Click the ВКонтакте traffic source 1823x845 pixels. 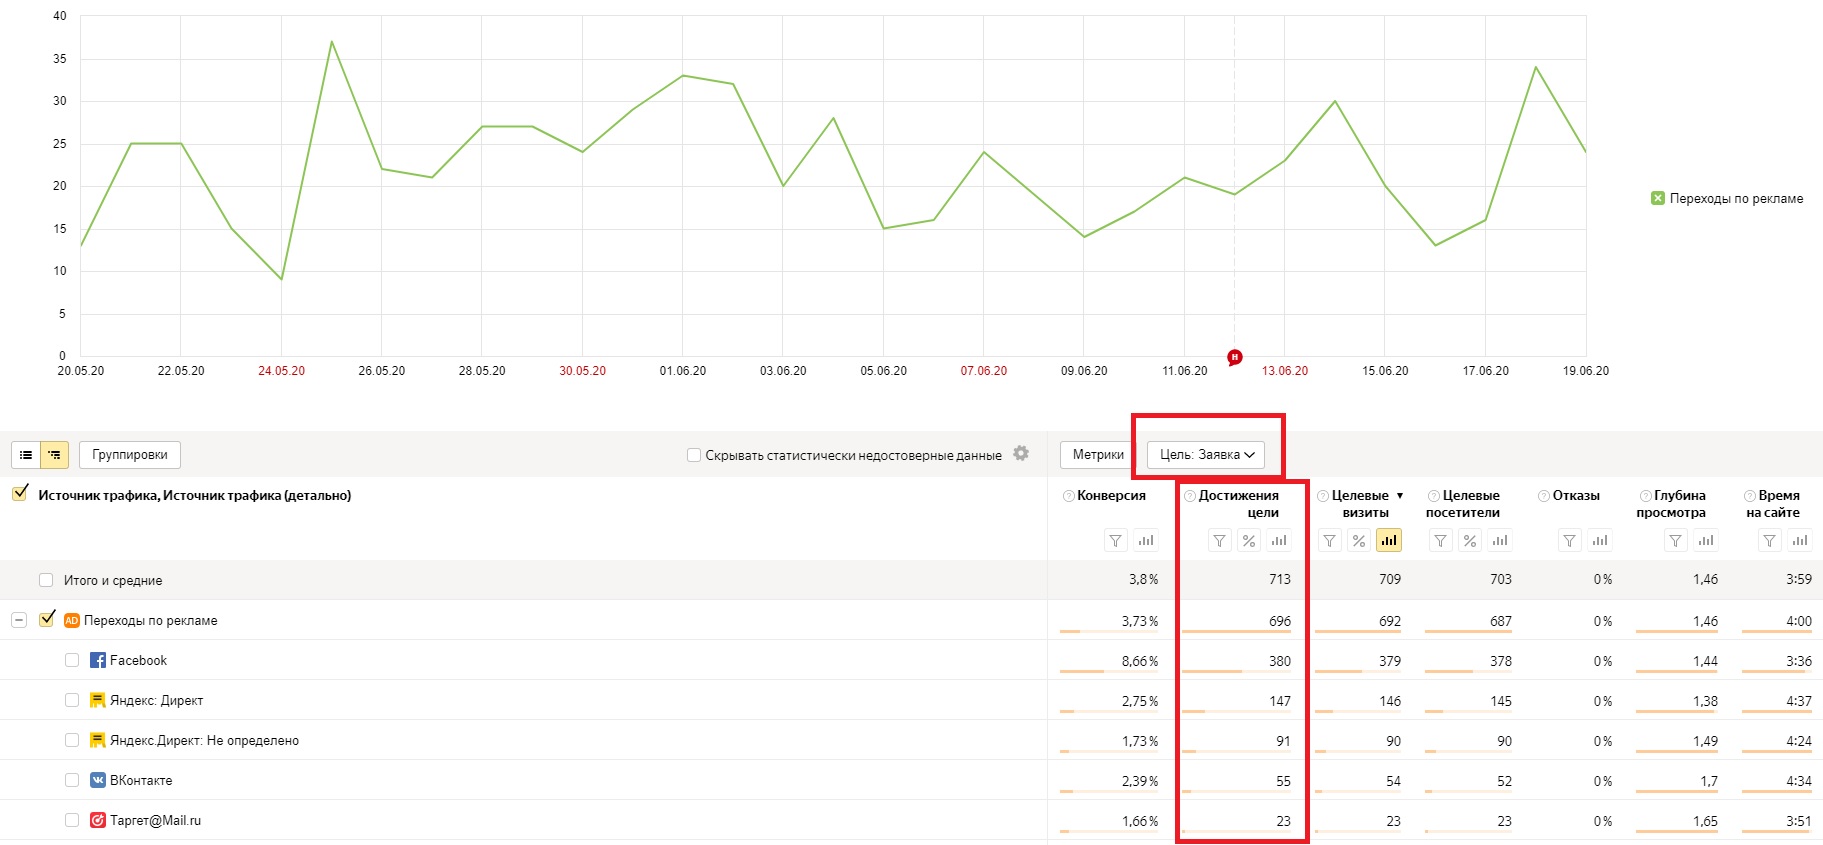(141, 780)
